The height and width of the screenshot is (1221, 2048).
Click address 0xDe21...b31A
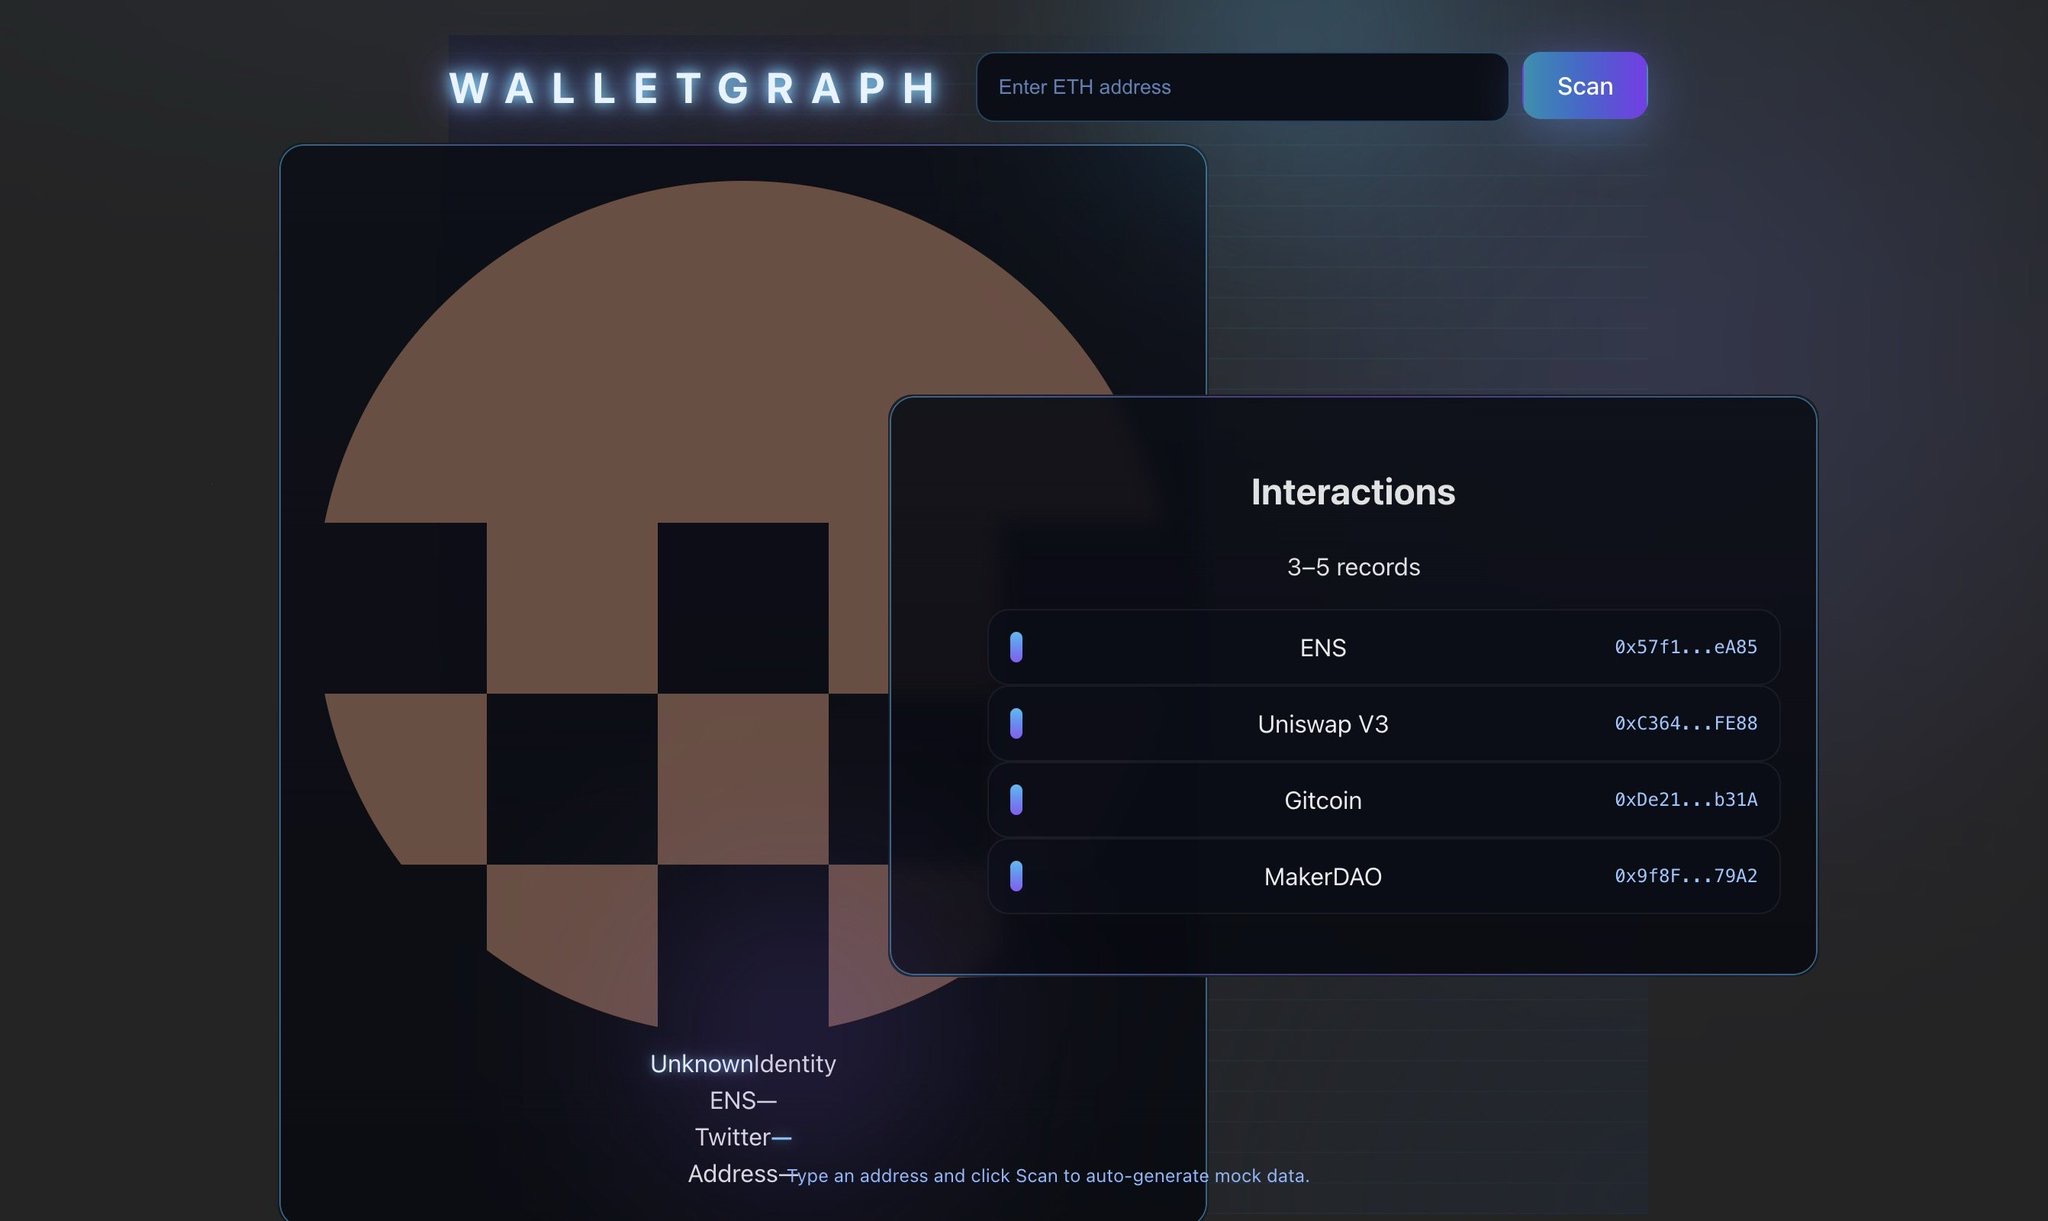[1685, 799]
